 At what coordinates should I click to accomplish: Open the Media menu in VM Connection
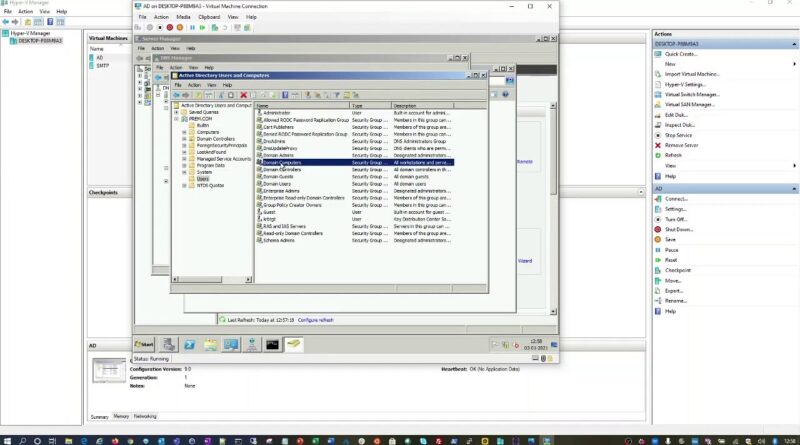coord(183,17)
